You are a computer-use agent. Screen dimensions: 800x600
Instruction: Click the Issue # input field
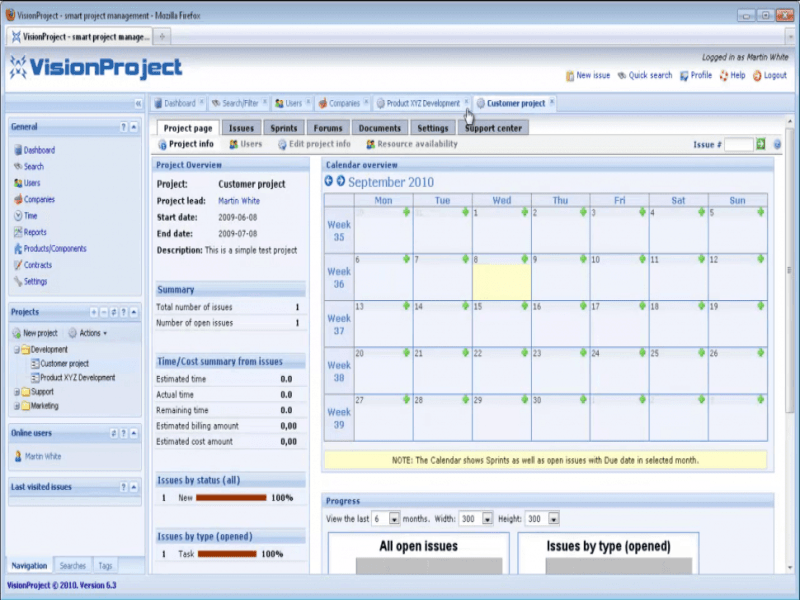738,144
